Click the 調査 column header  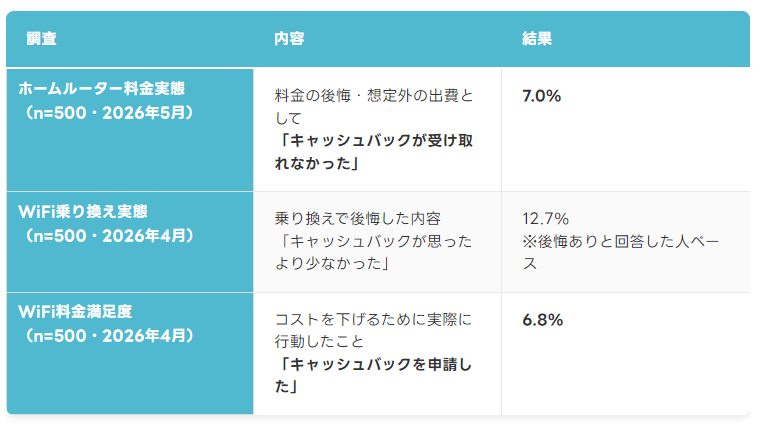41,38
